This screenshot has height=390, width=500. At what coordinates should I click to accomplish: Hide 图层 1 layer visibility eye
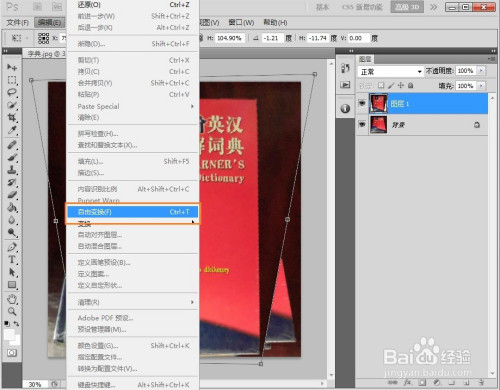[x=362, y=103]
